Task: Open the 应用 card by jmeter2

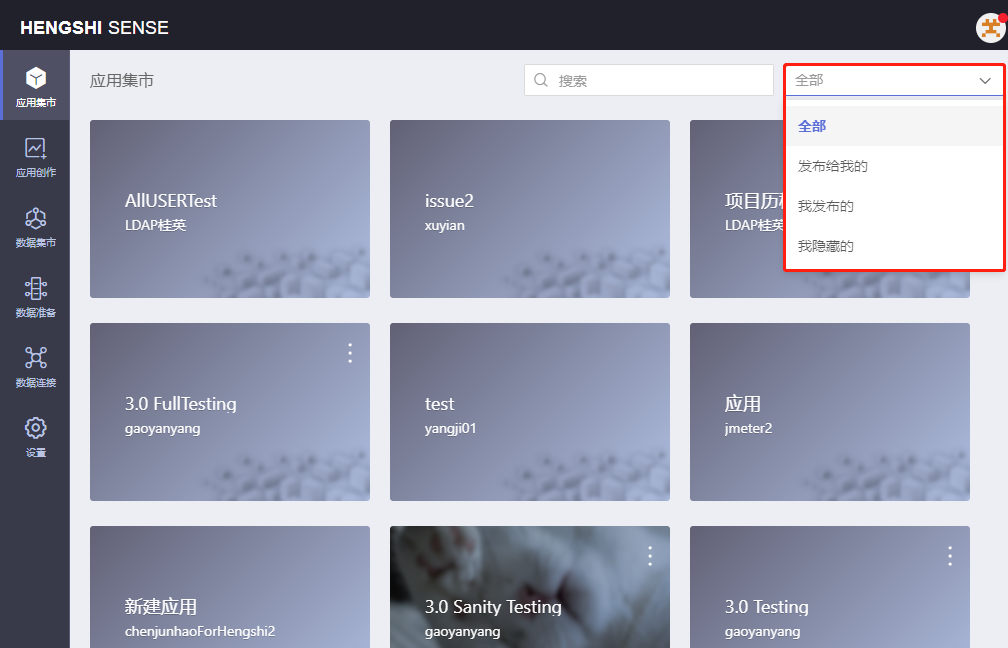Action: [830, 412]
